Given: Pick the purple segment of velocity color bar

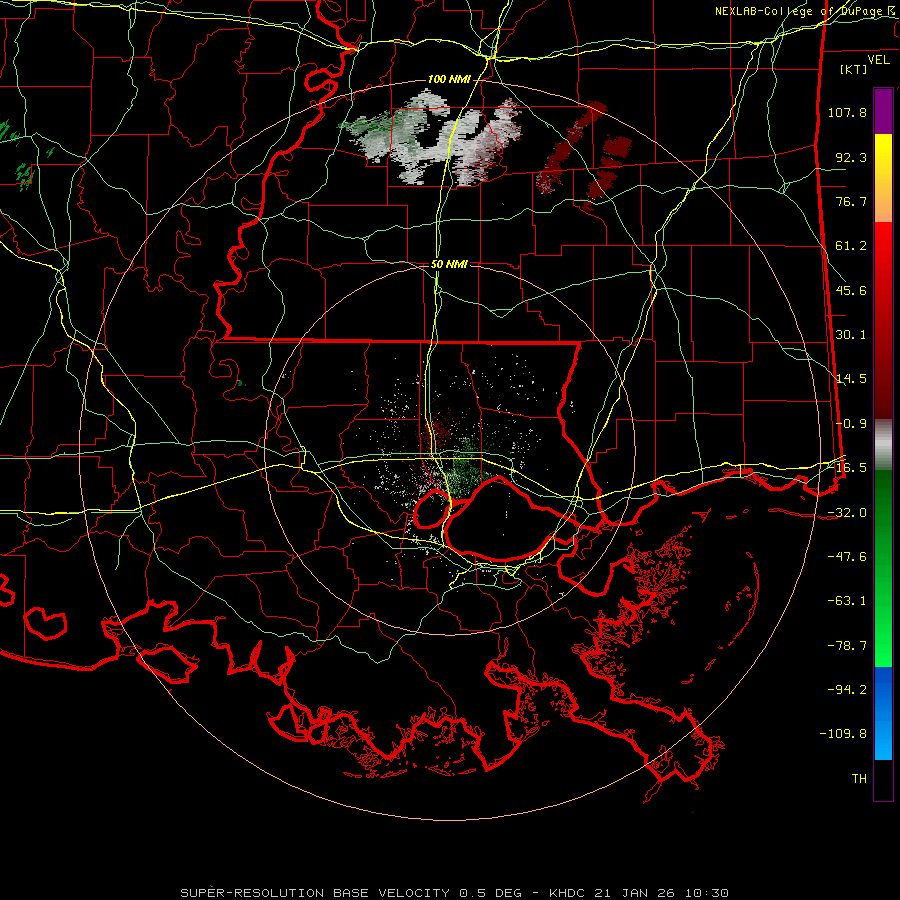Looking at the screenshot, I should (883, 111).
